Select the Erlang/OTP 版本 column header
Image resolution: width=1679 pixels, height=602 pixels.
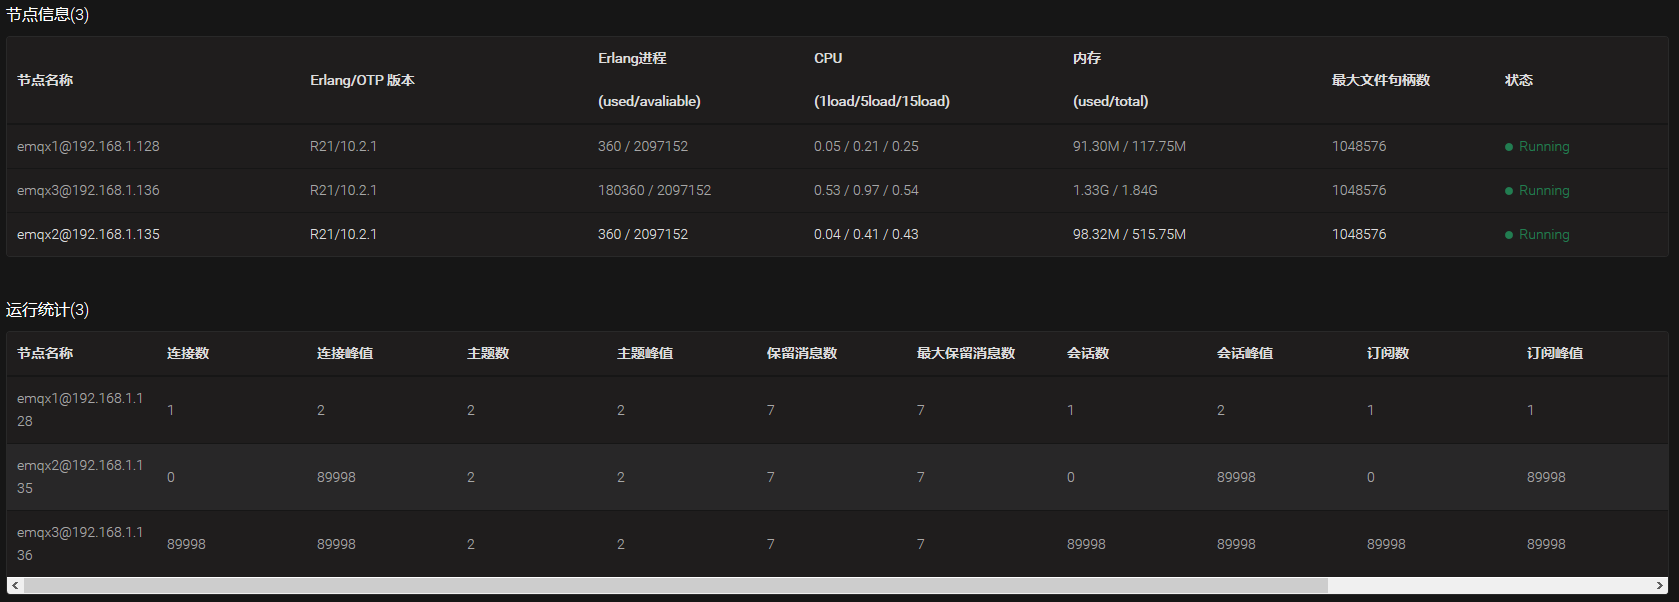click(x=364, y=80)
